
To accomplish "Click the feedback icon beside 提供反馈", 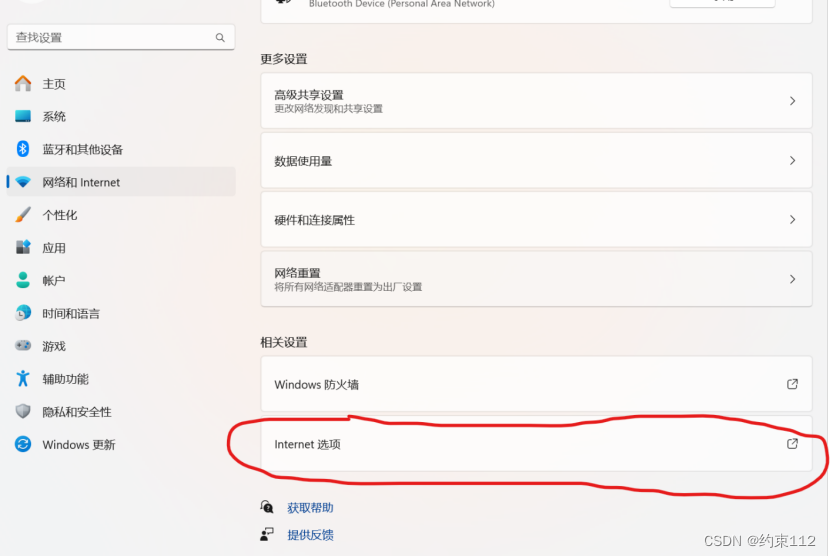I will pos(267,534).
